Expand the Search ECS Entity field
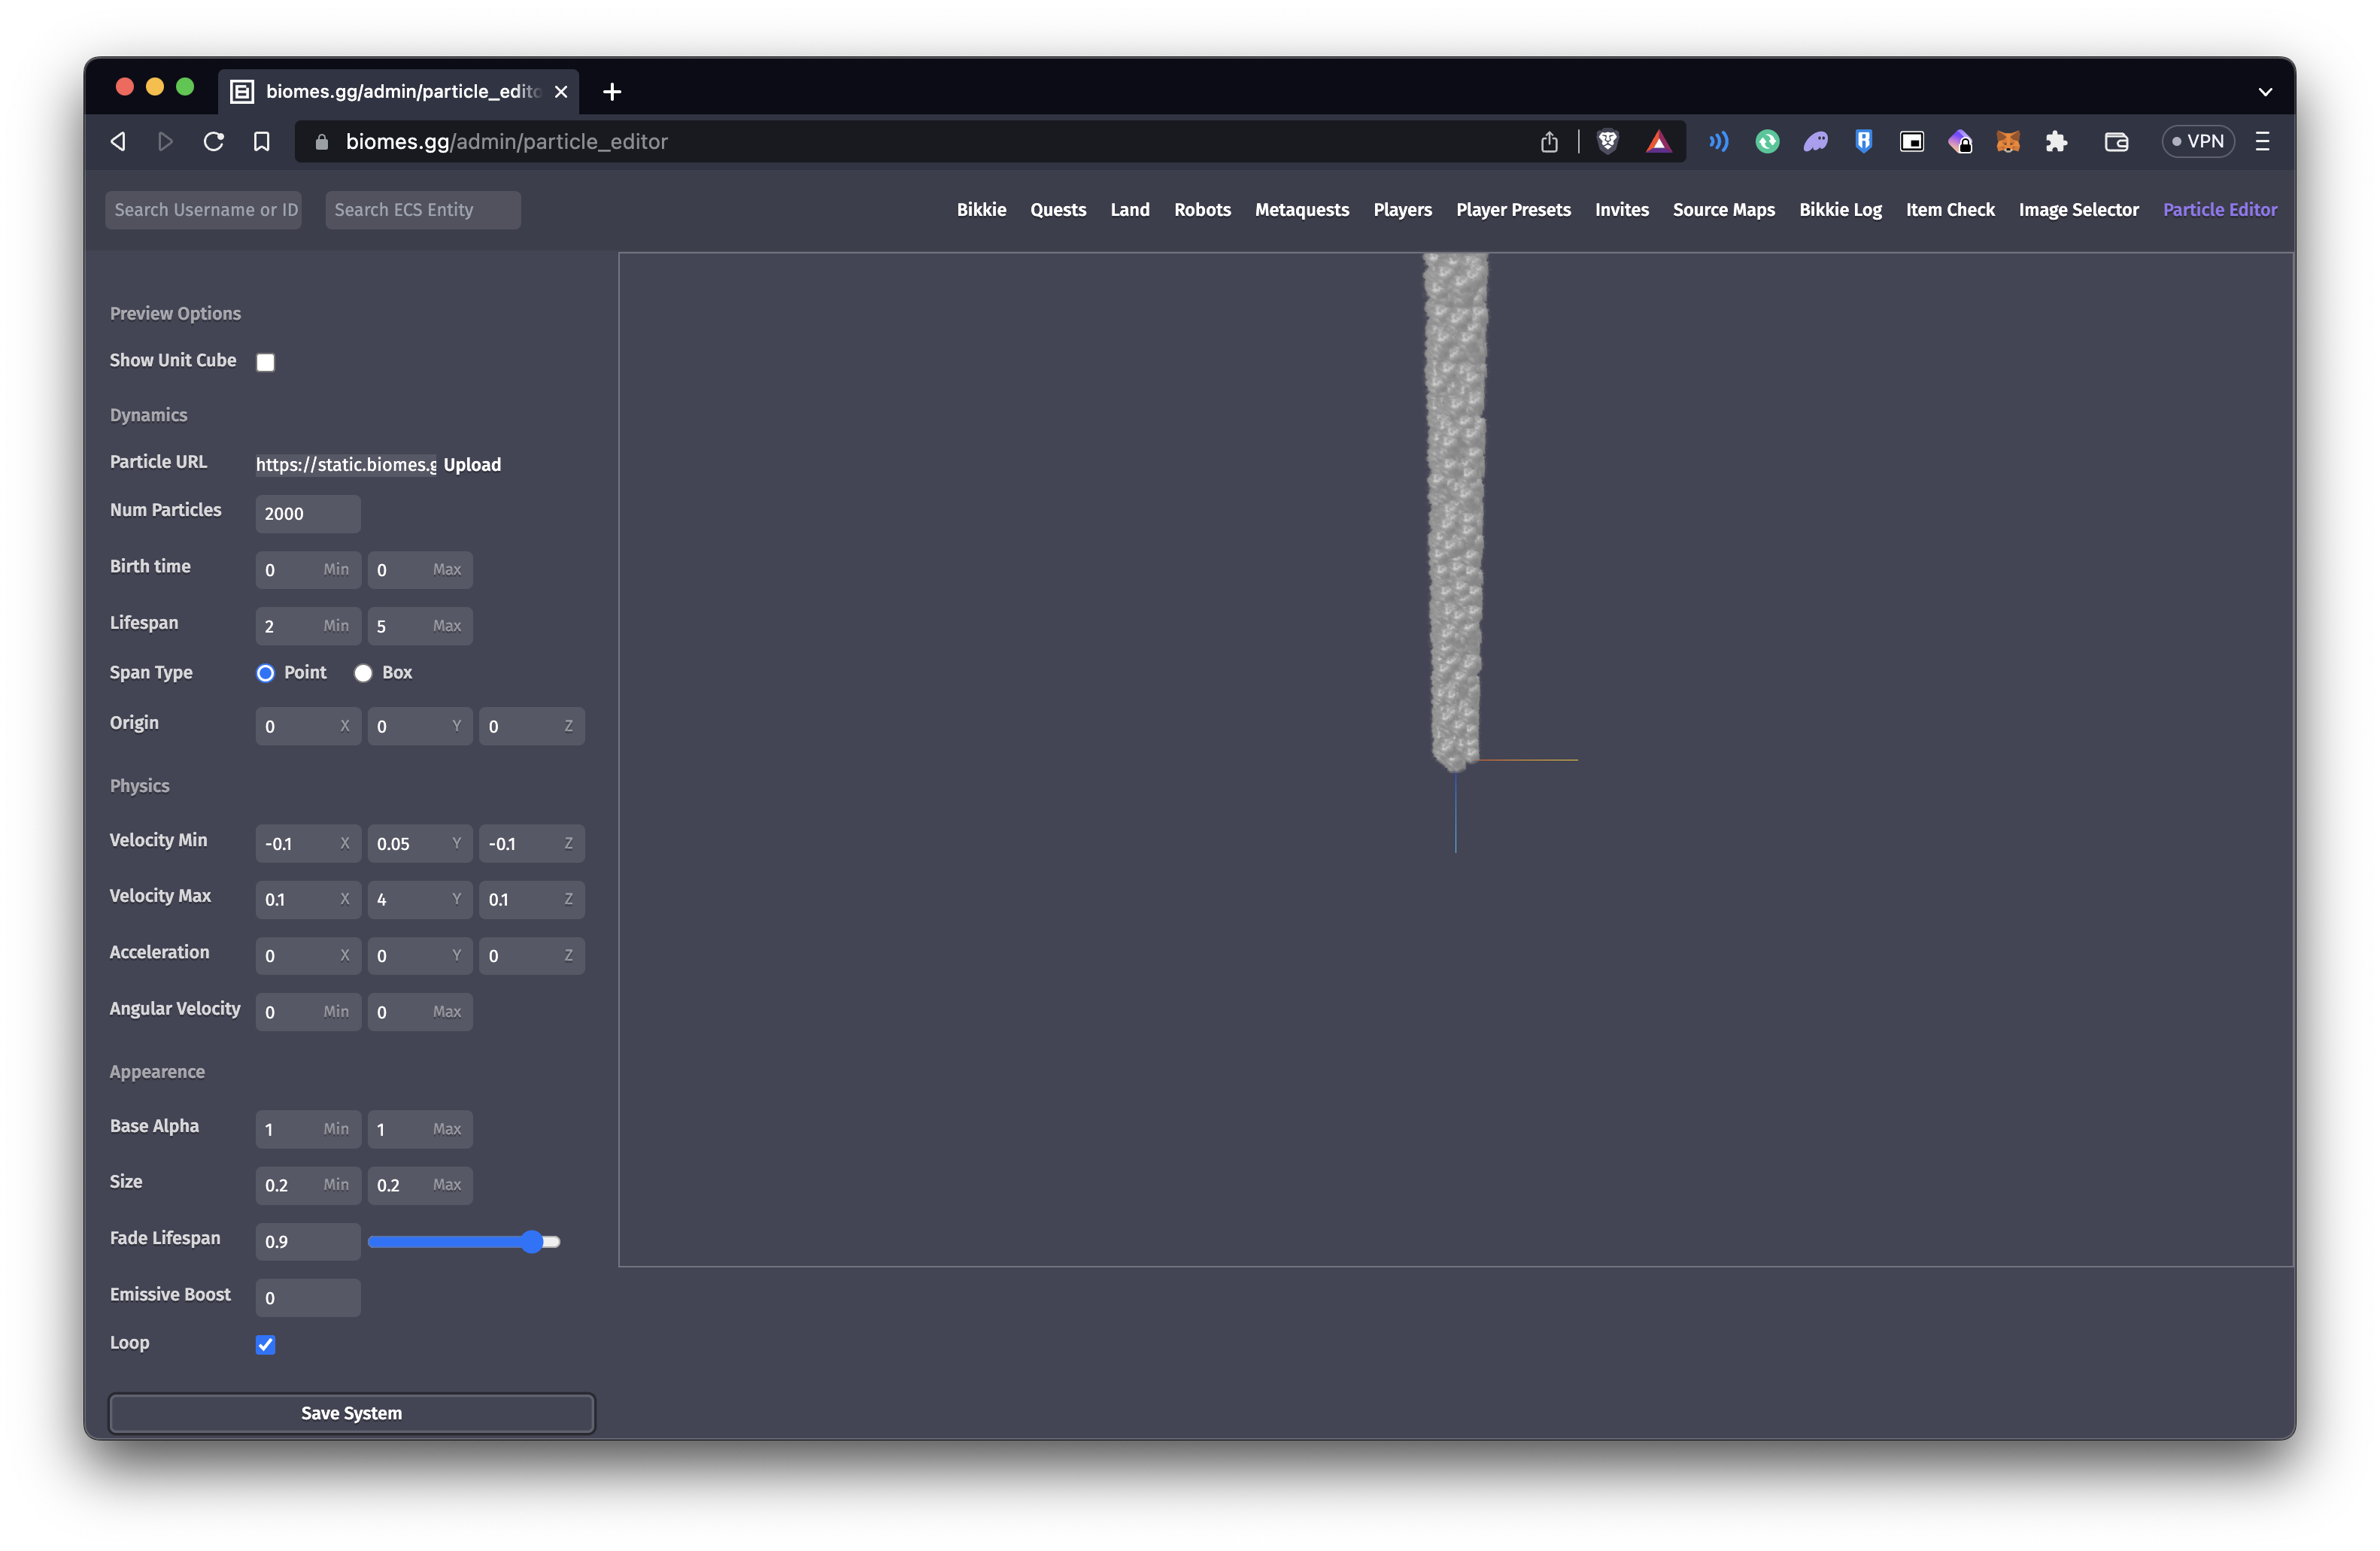This screenshot has height=1551, width=2380. (x=422, y=209)
